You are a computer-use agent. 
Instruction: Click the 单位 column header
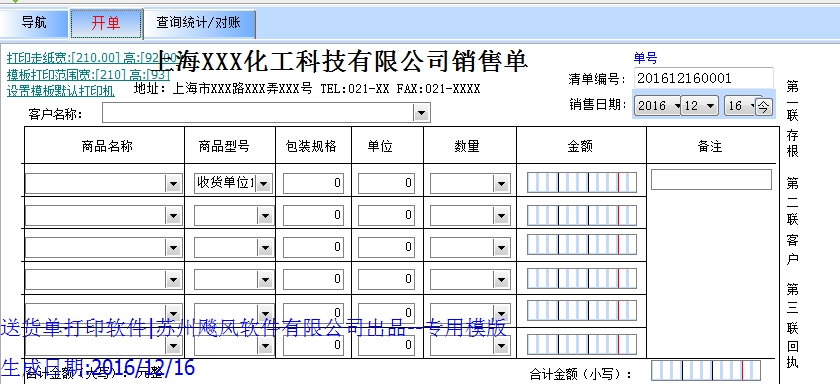(x=380, y=146)
